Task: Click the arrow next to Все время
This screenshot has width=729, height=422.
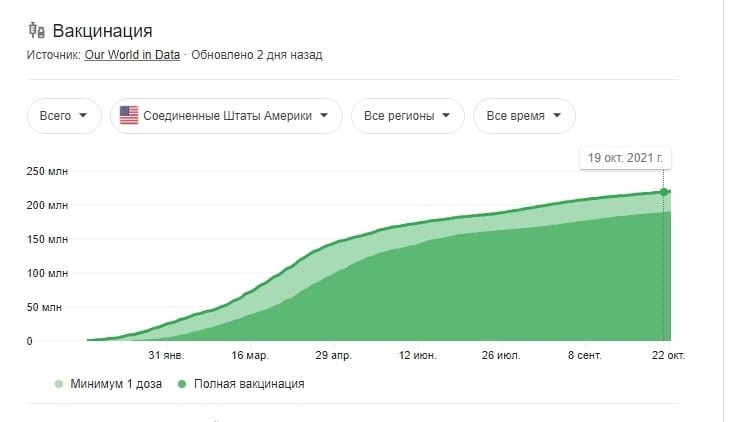Action: [x=557, y=115]
